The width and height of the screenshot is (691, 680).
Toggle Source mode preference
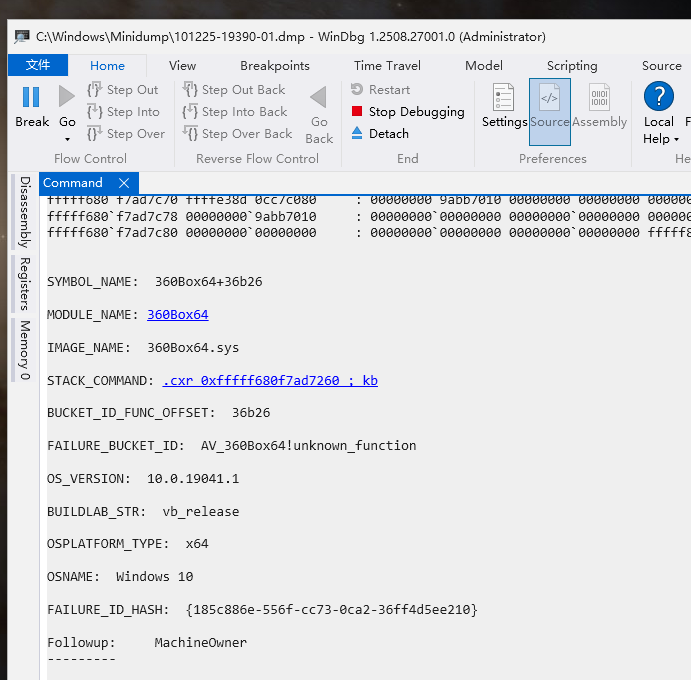point(550,112)
